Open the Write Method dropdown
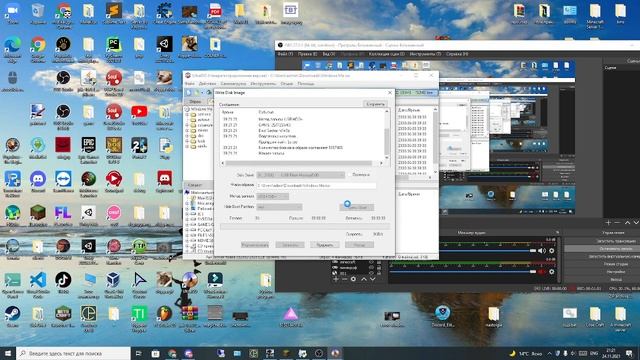The width and height of the screenshot is (640, 360). [273, 196]
